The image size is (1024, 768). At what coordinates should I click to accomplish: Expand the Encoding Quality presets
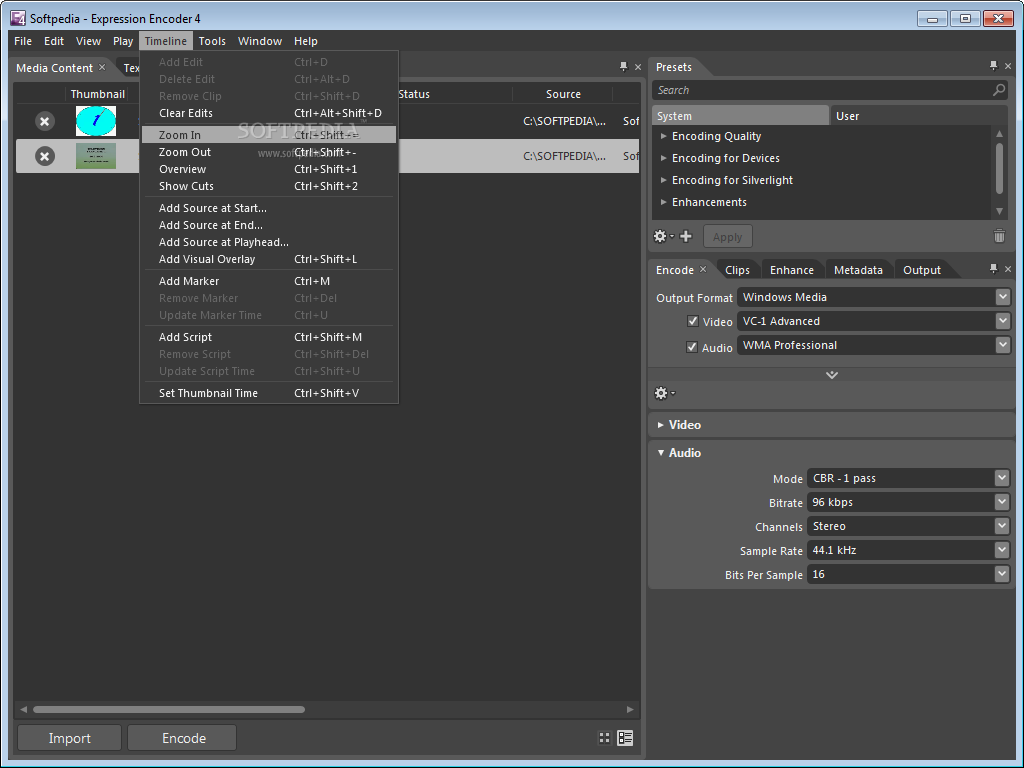664,136
